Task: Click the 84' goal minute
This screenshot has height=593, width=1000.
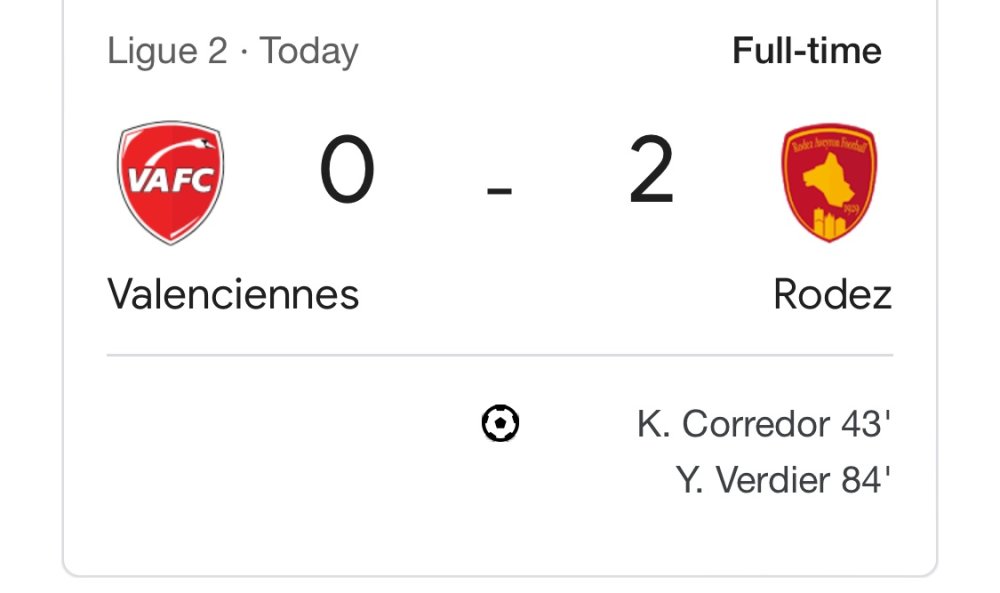Action: (x=865, y=481)
